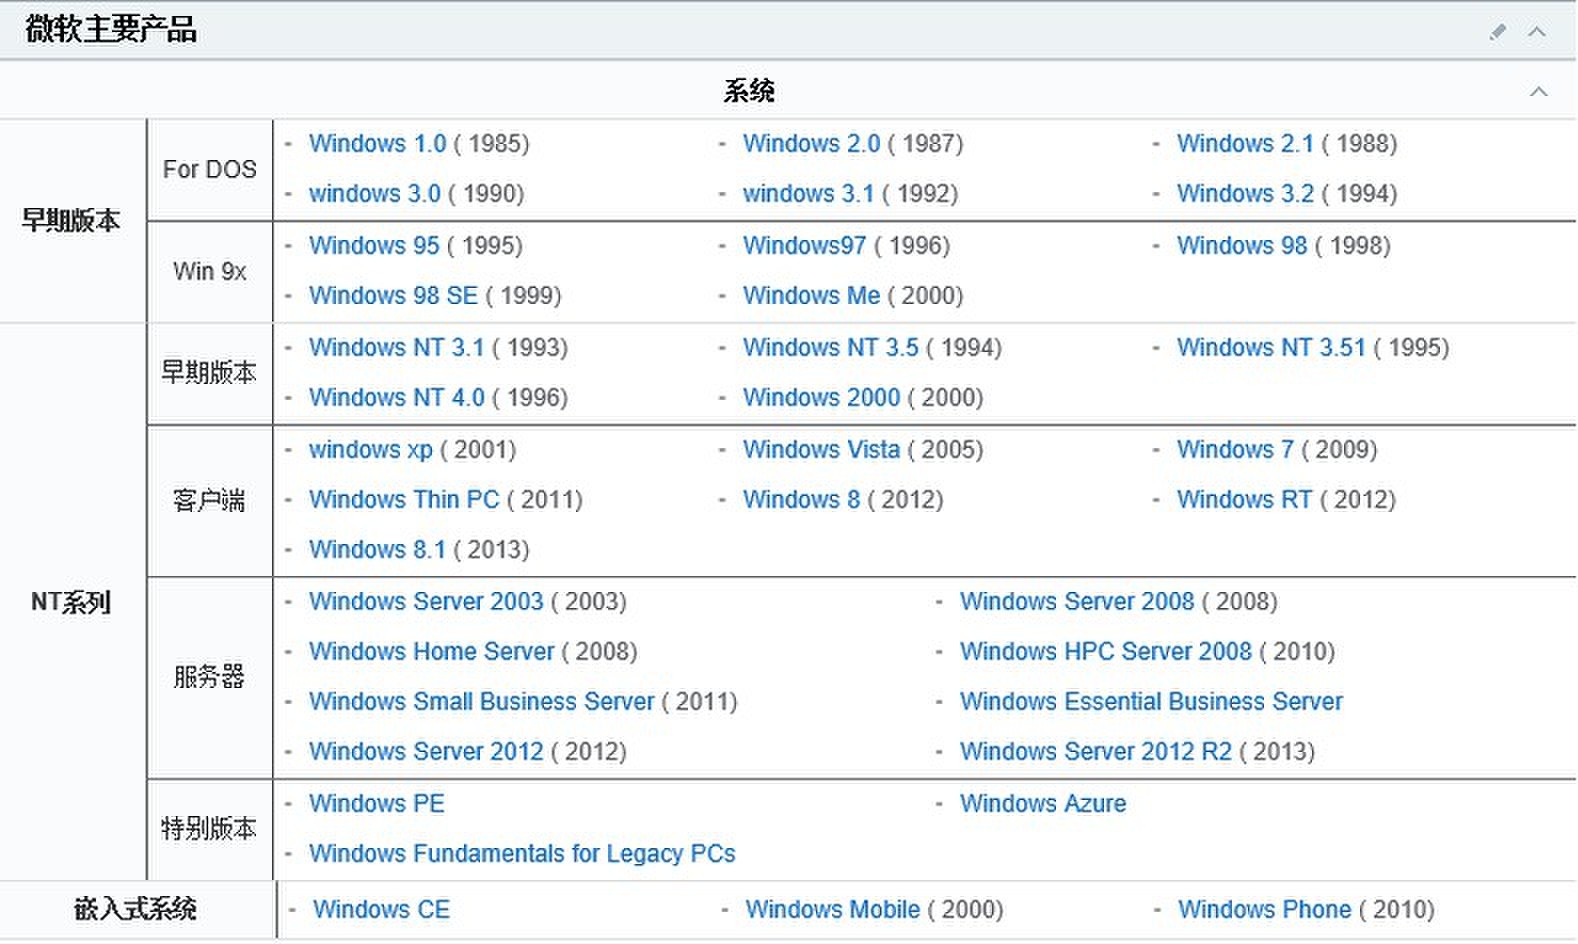
Task: Open the windows 3.1 link
Action: [808, 193]
